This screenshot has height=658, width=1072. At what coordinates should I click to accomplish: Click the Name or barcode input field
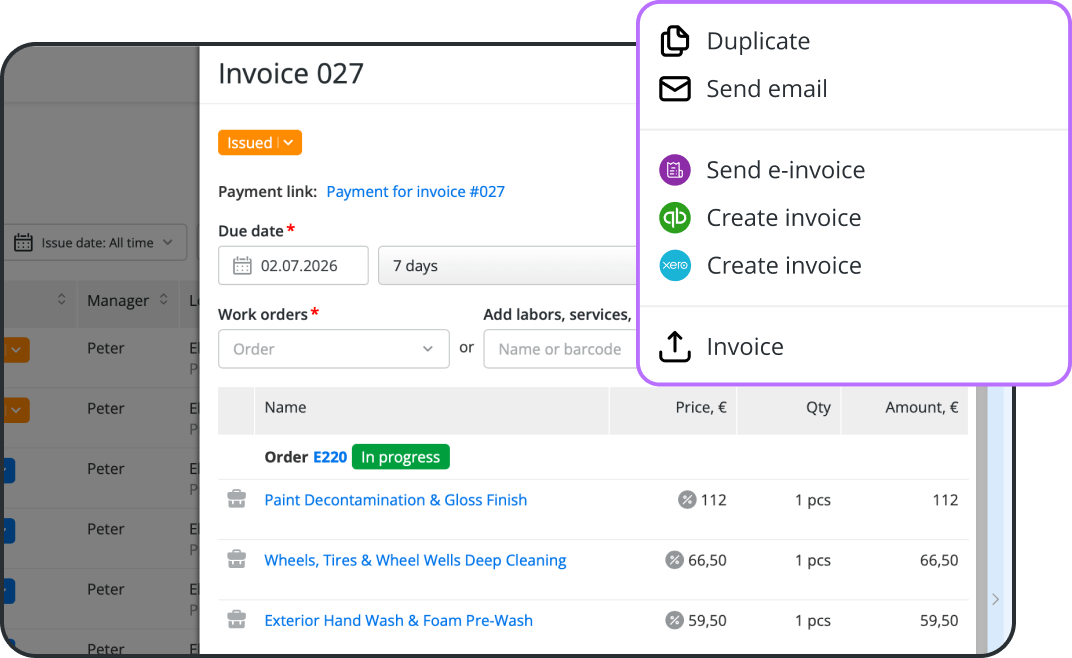tap(561, 349)
